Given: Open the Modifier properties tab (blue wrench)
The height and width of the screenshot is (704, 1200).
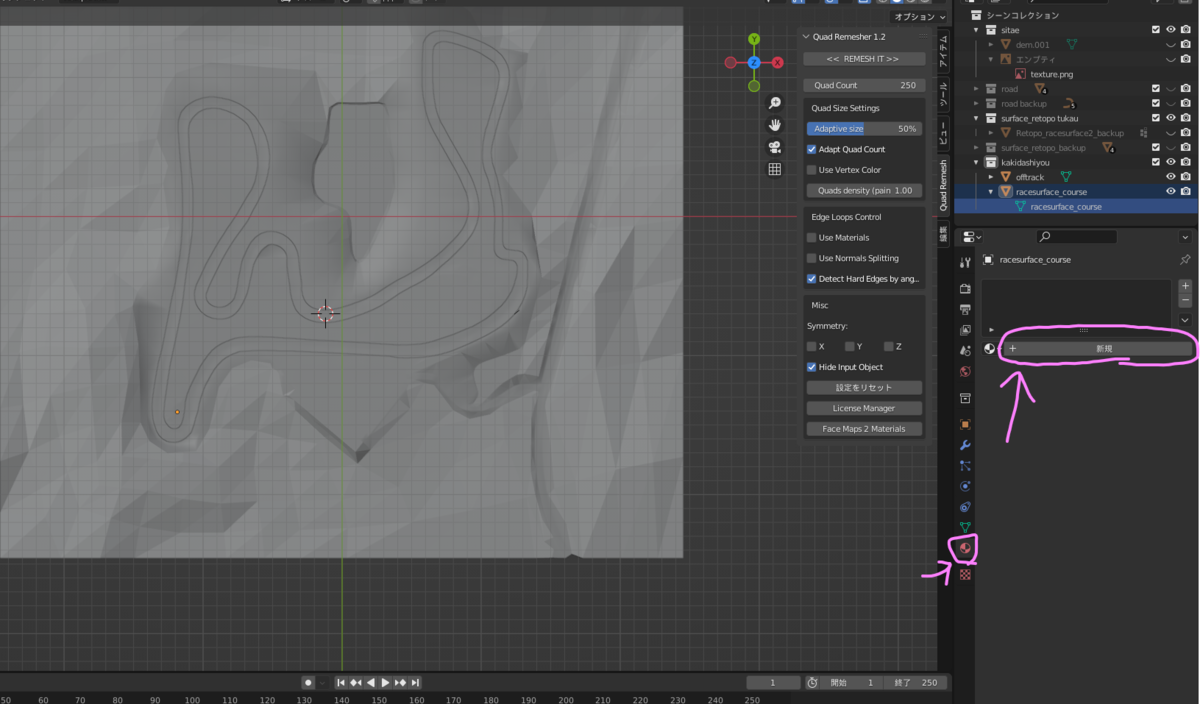Looking at the screenshot, I should [965, 445].
